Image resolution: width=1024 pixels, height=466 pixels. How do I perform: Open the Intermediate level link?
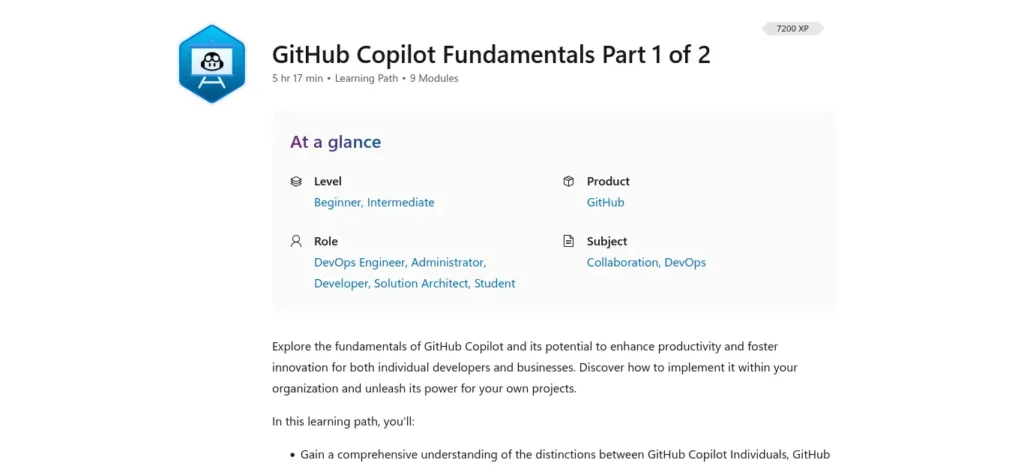(x=400, y=202)
